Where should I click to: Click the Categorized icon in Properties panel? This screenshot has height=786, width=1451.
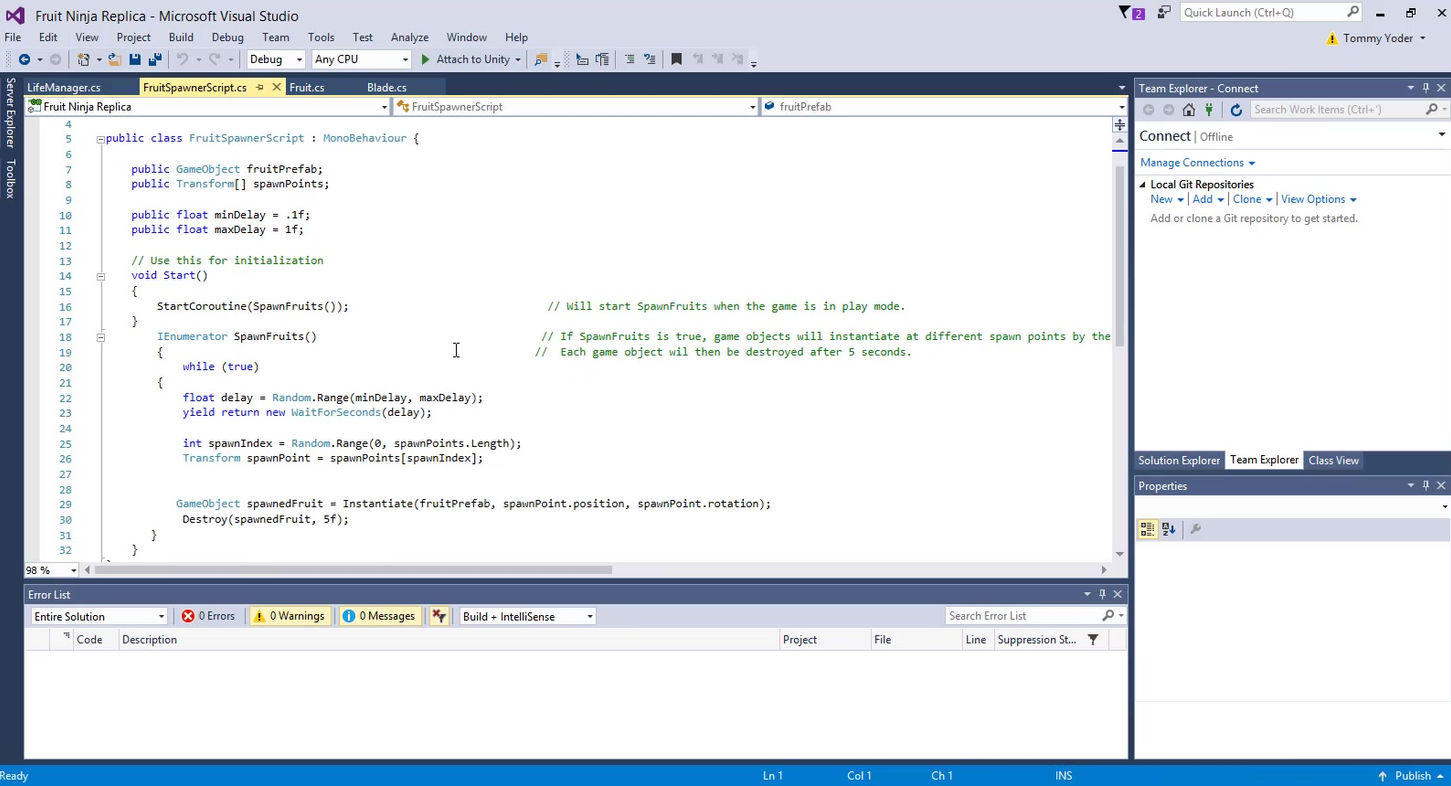click(1147, 529)
